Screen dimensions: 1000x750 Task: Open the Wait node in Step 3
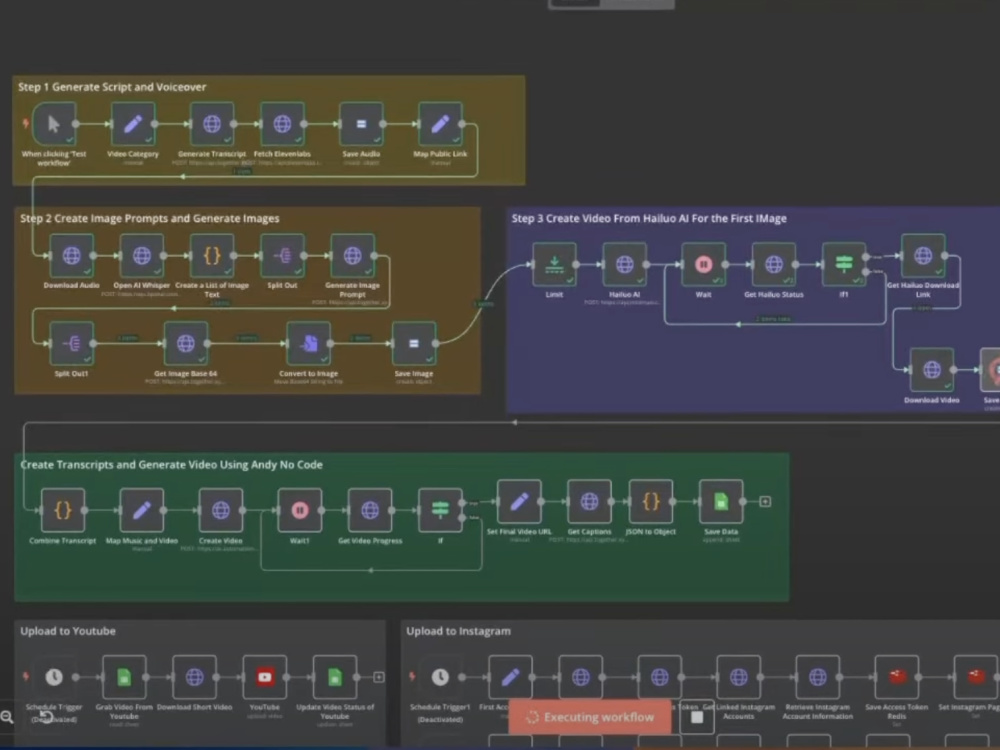(x=703, y=264)
